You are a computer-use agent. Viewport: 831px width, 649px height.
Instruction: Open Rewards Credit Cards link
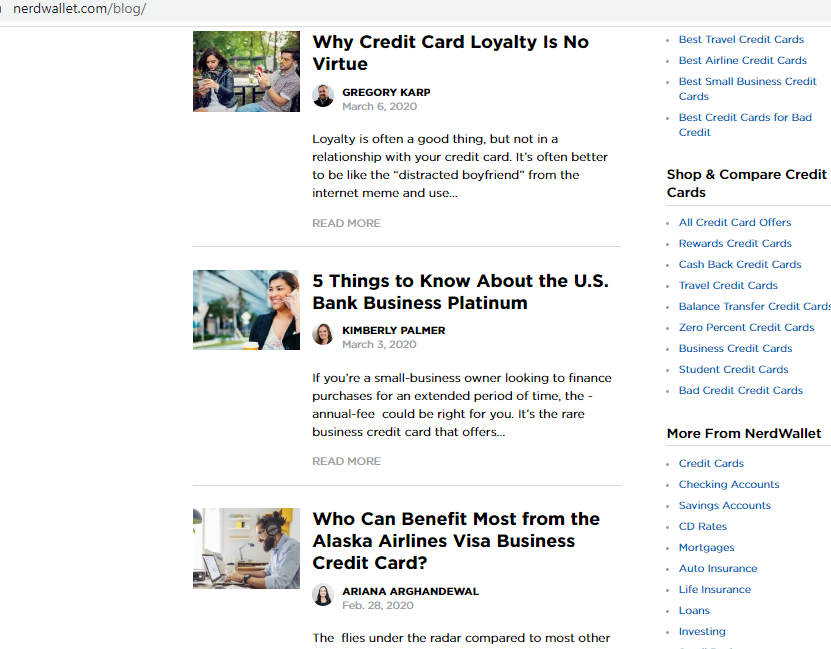(736, 243)
